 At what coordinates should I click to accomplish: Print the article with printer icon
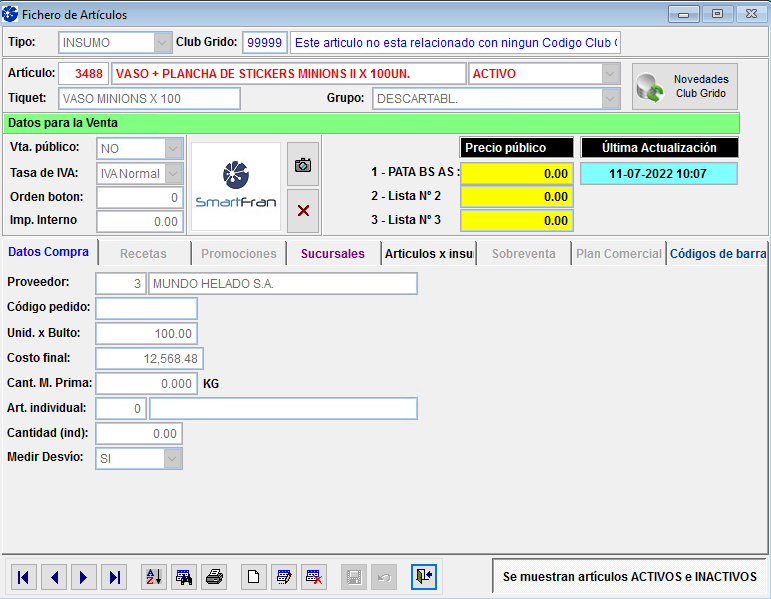[x=214, y=576]
